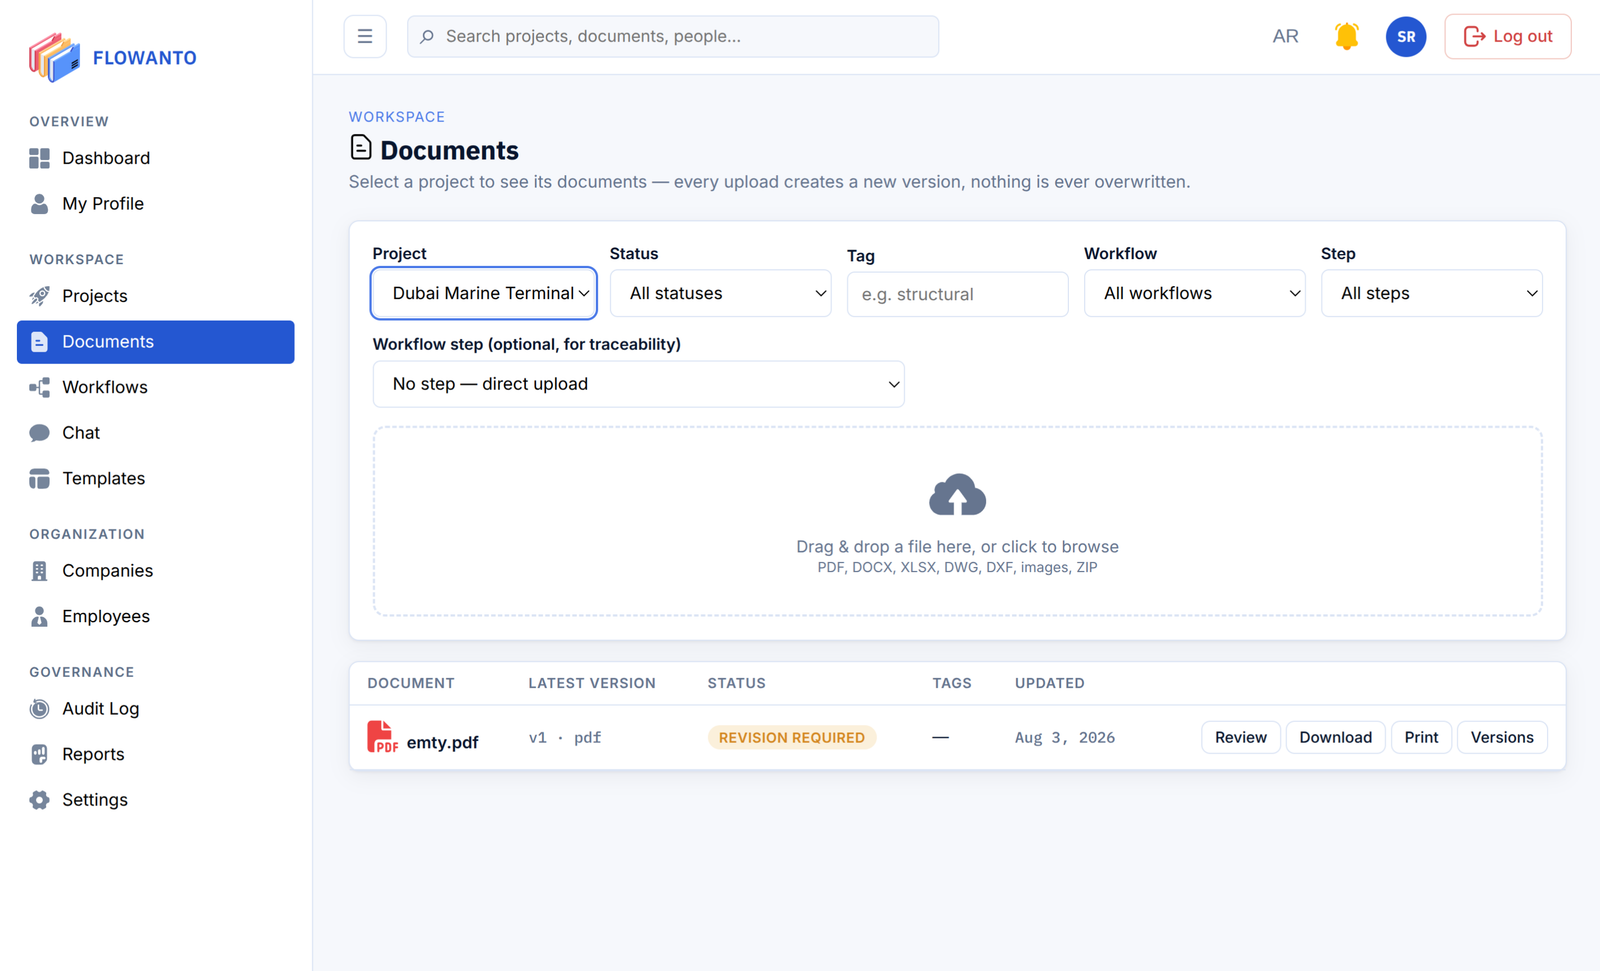This screenshot has width=1600, height=971.
Task: Click the Templates layout icon
Action: click(39, 479)
